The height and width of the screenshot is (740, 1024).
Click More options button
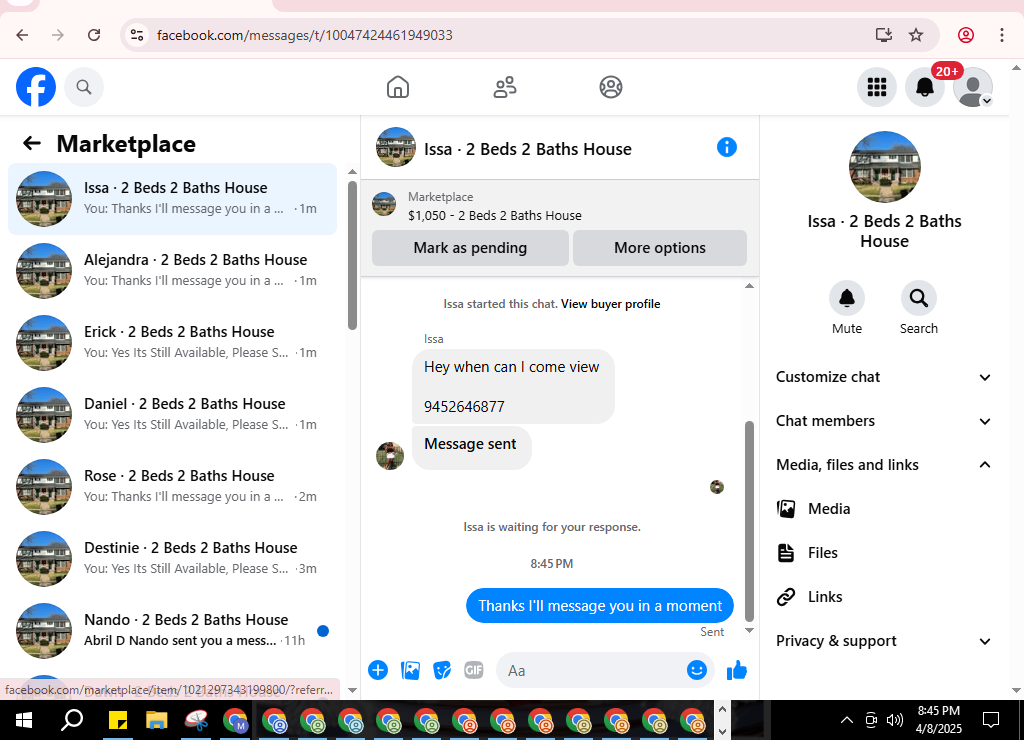660,248
